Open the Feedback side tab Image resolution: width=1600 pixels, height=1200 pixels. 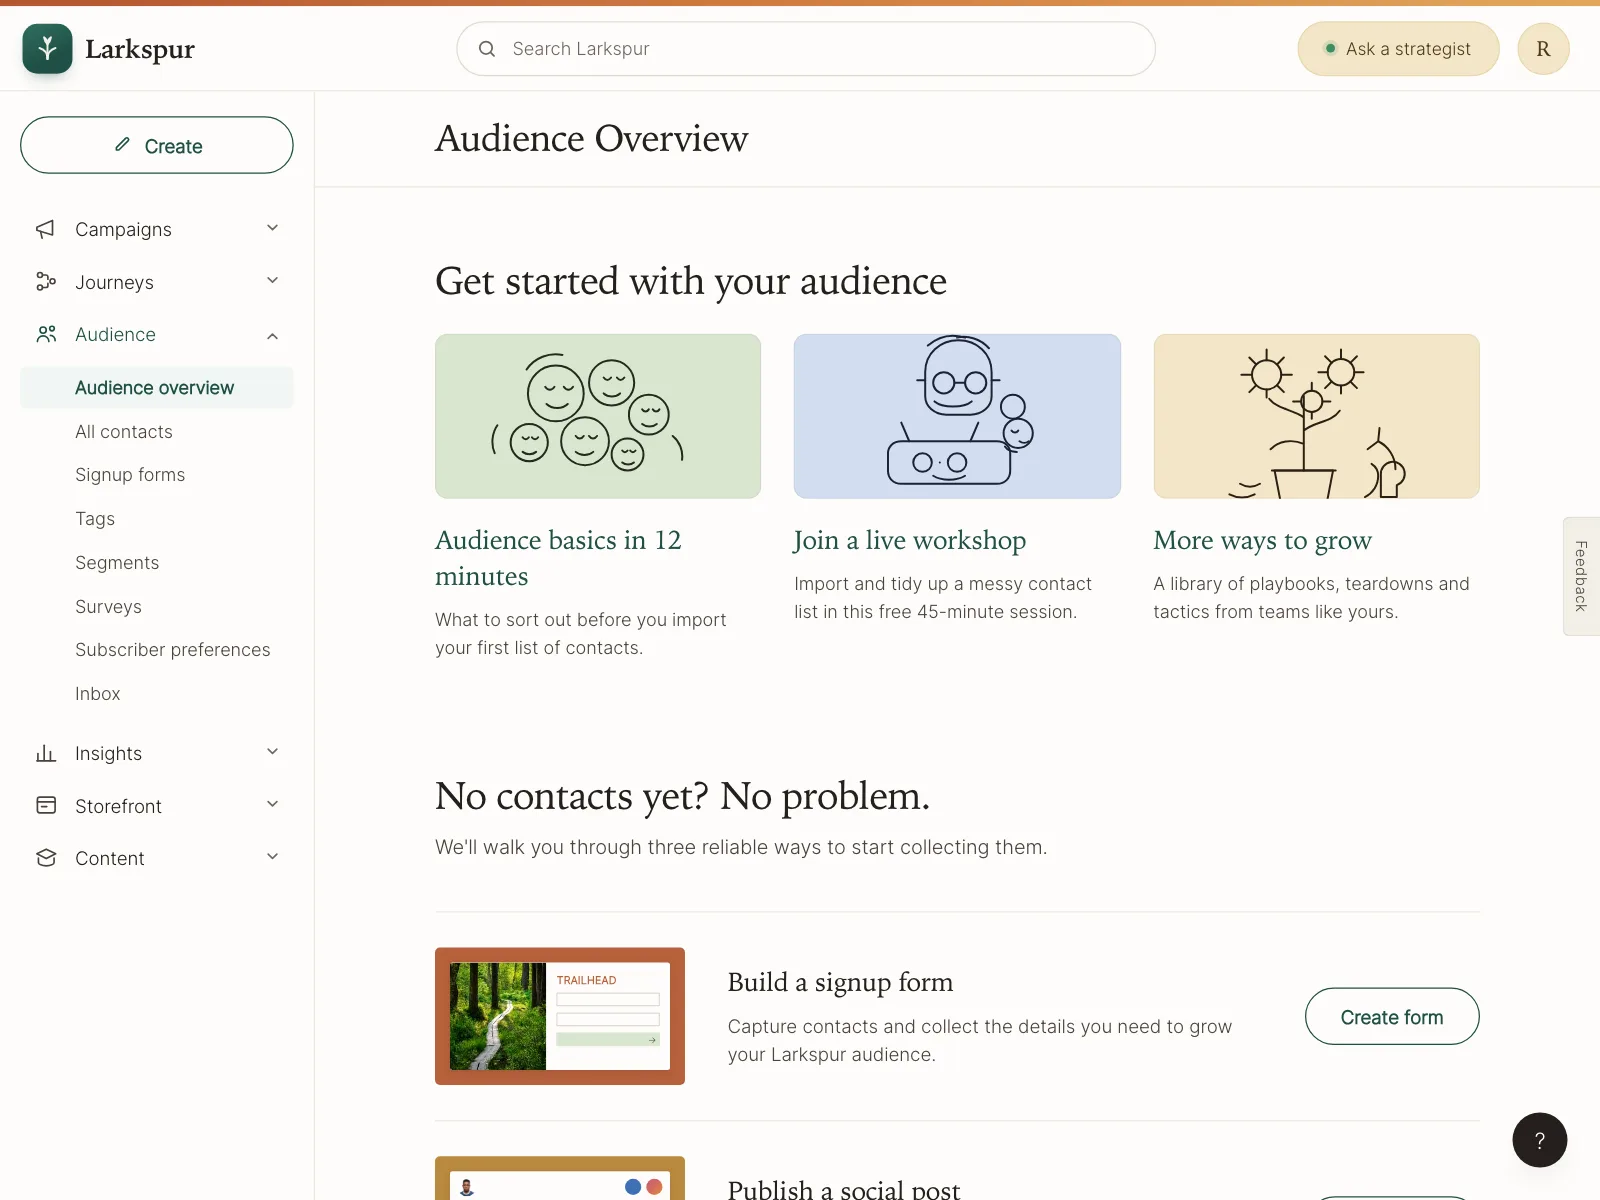1581,576
